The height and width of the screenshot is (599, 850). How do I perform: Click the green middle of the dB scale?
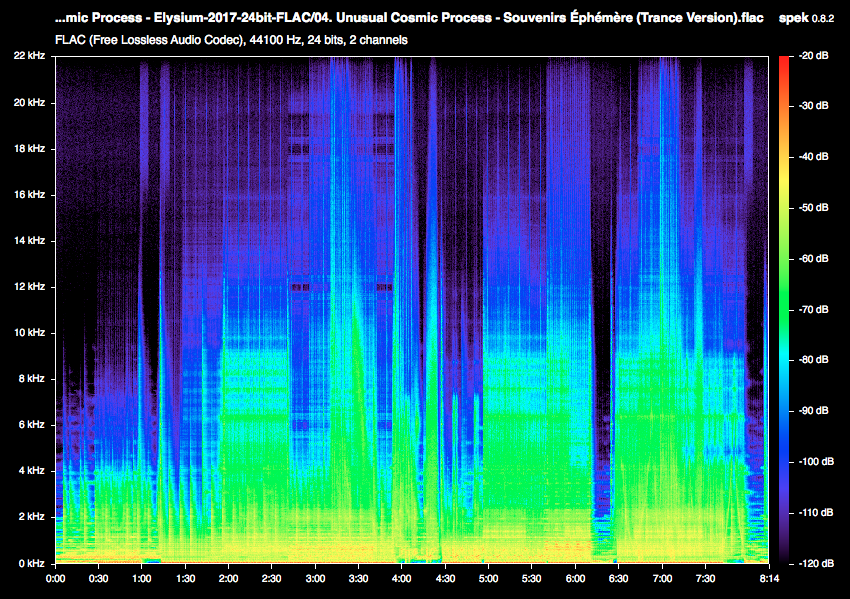[784, 309]
